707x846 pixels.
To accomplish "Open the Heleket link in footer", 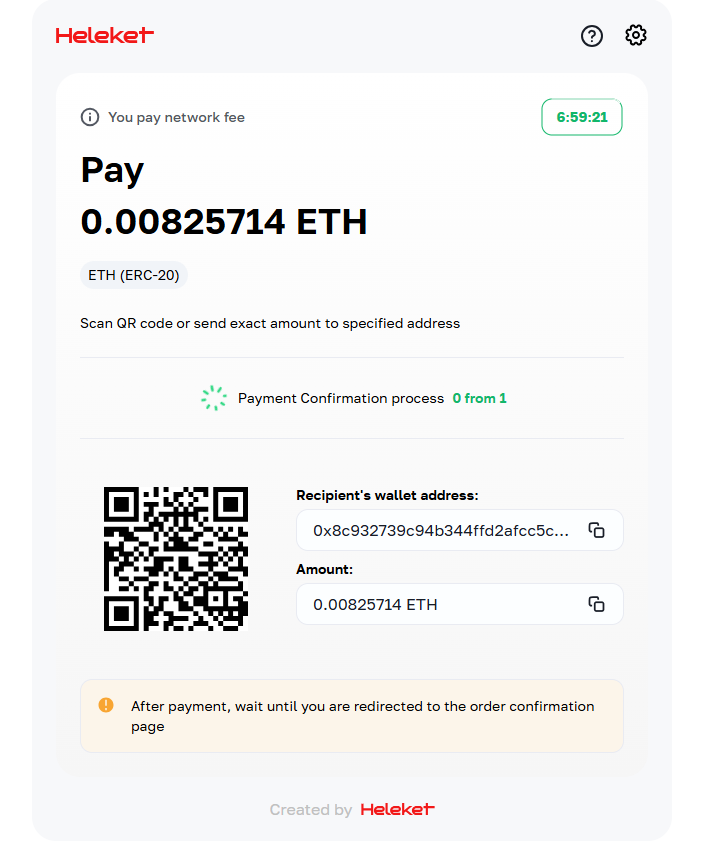I will click(398, 809).
